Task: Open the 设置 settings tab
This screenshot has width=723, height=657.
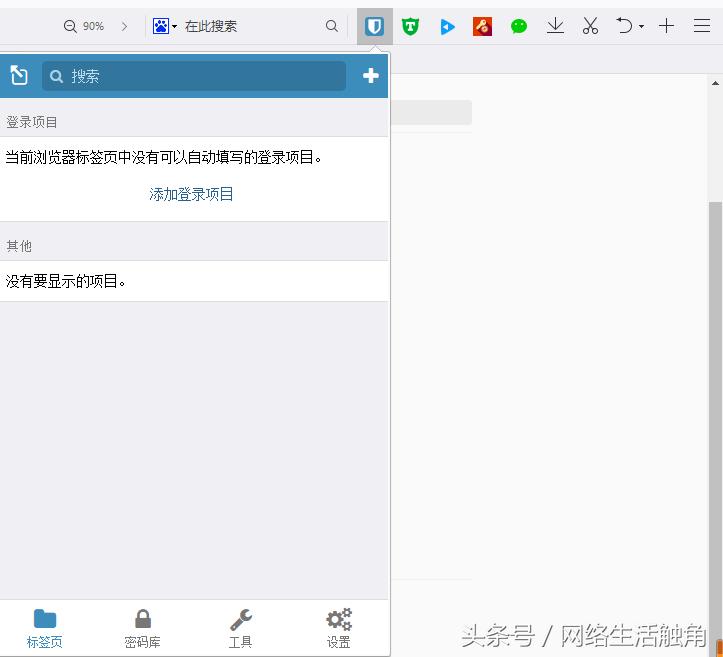Action: click(x=338, y=628)
